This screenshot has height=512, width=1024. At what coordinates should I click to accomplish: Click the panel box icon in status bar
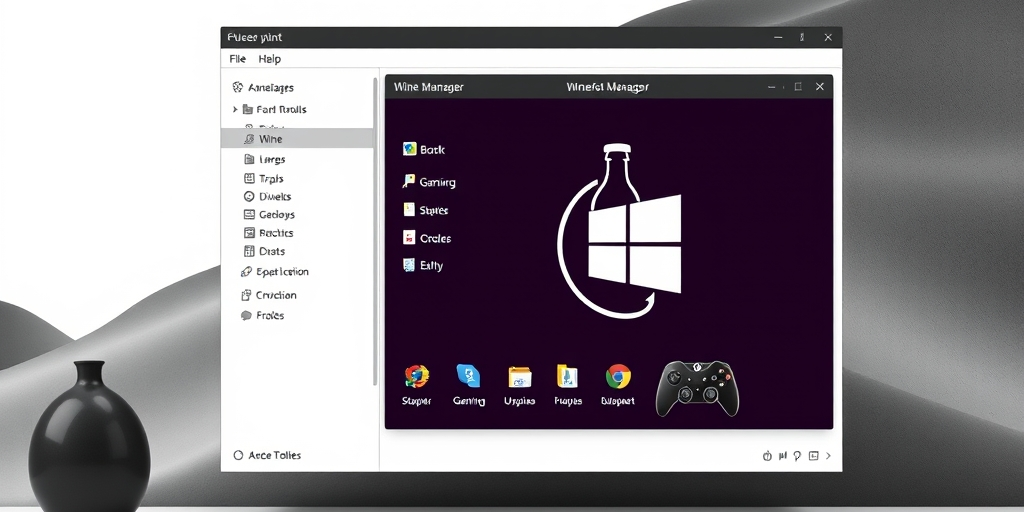pos(813,456)
